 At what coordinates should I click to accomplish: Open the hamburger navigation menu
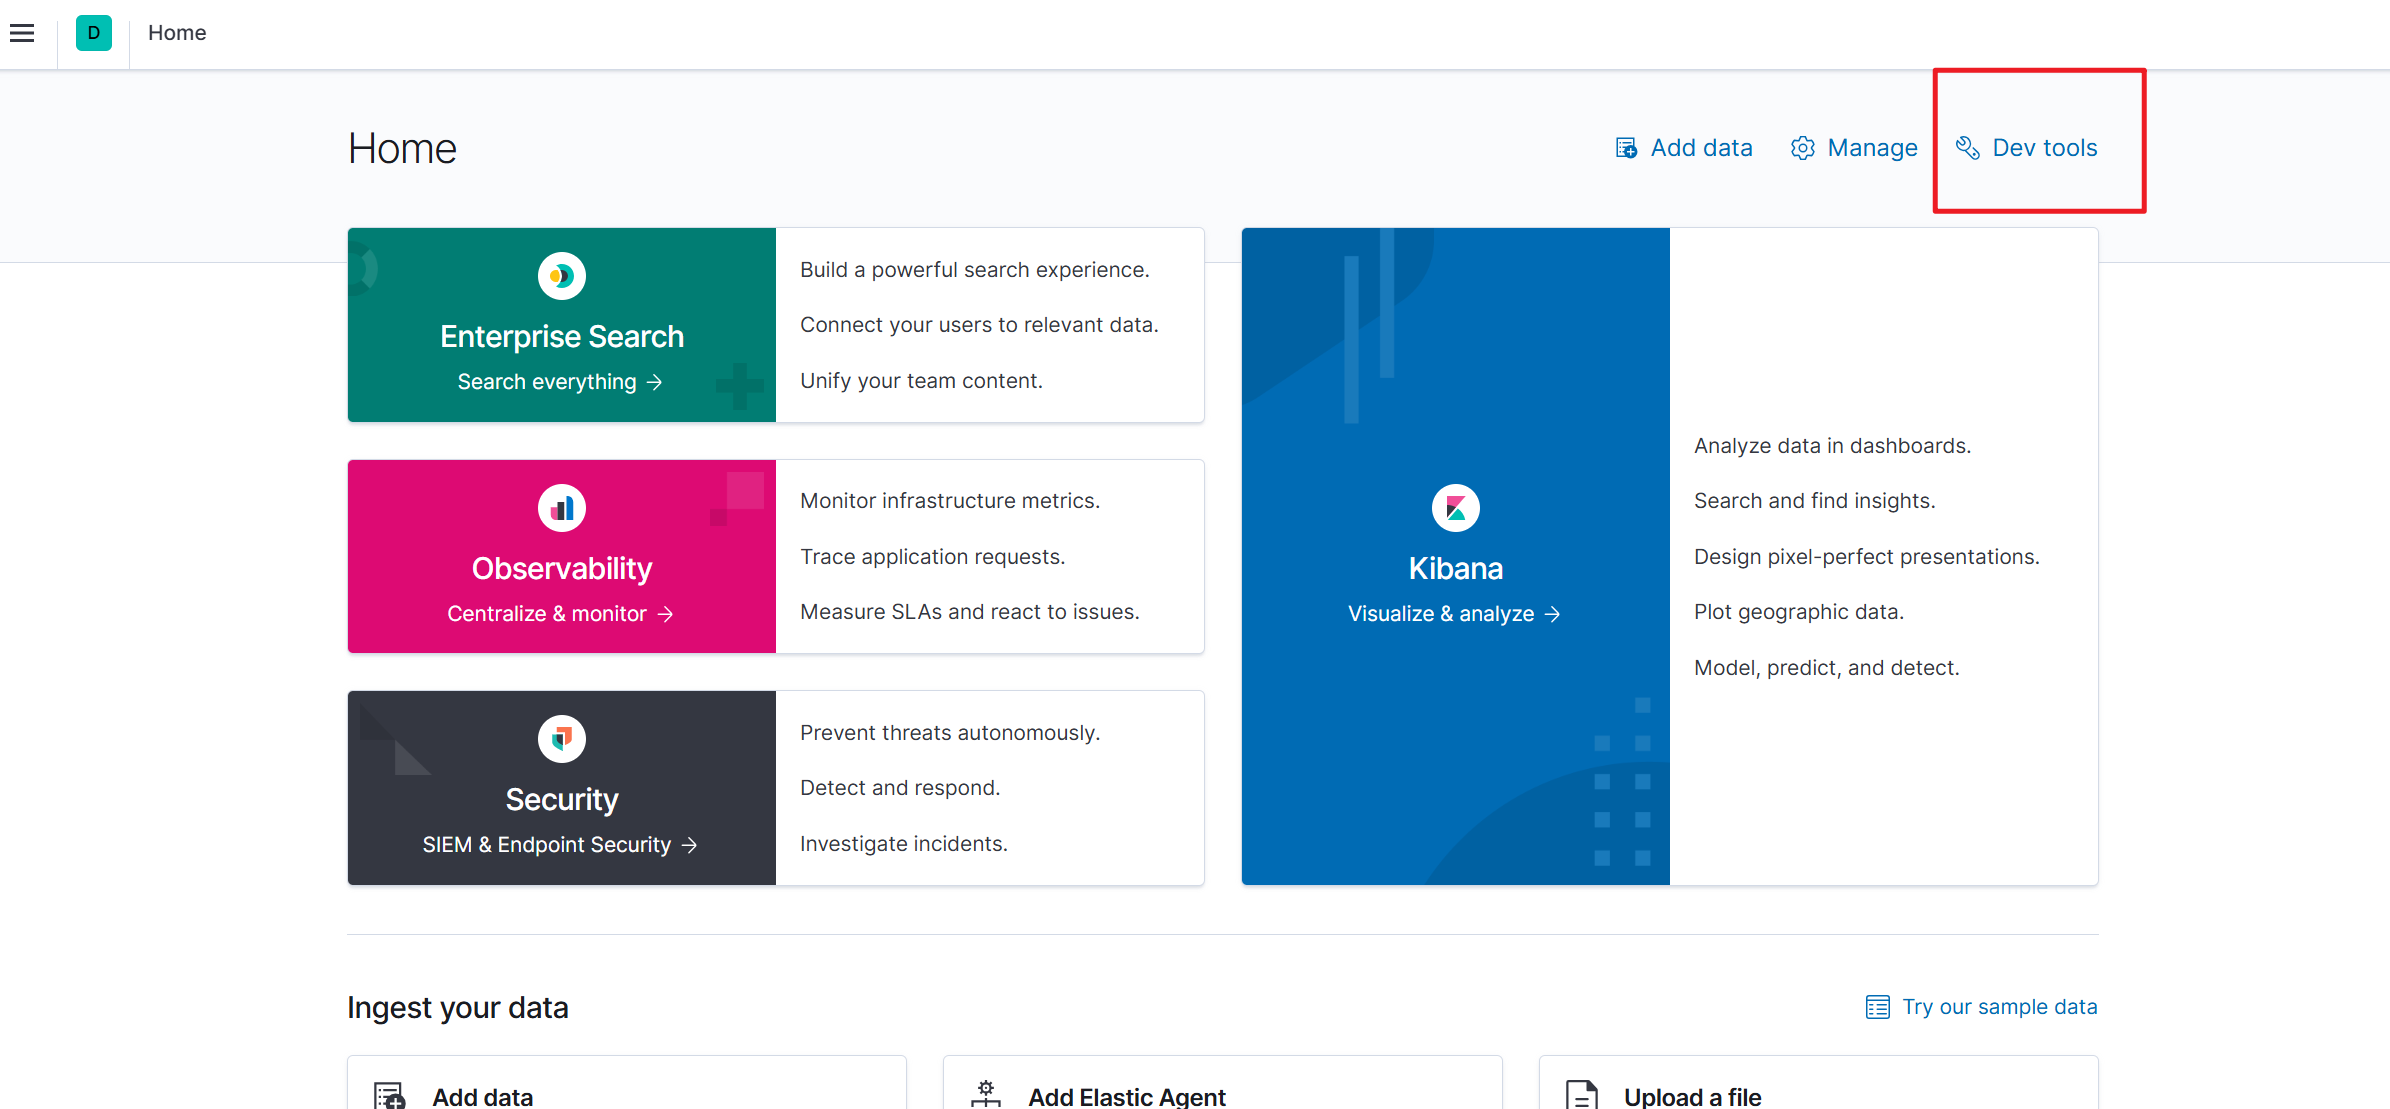click(x=22, y=33)
